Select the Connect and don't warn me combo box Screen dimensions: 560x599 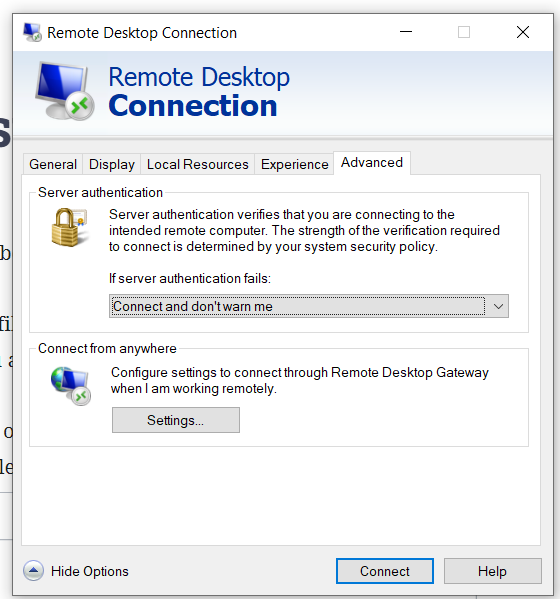click(x=309, y=306)
